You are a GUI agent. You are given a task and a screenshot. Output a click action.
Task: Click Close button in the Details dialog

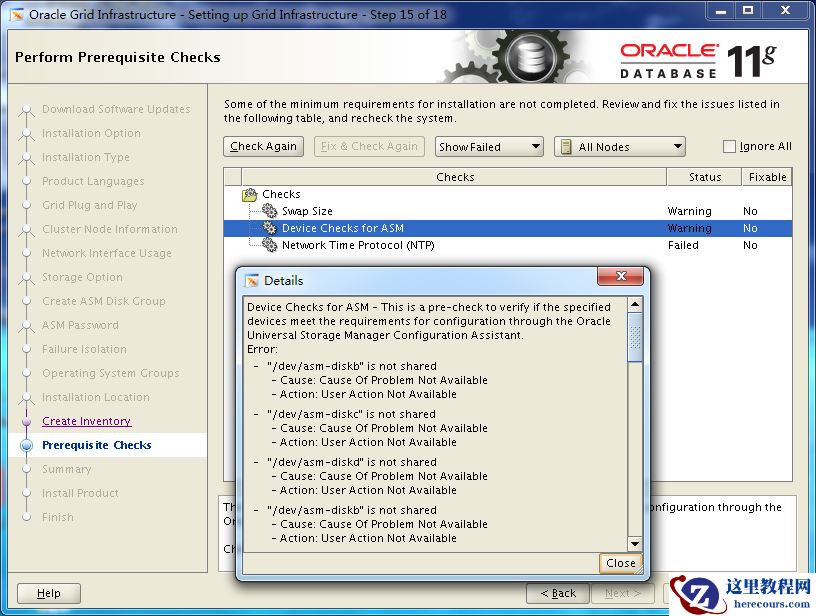click(620, 563)
